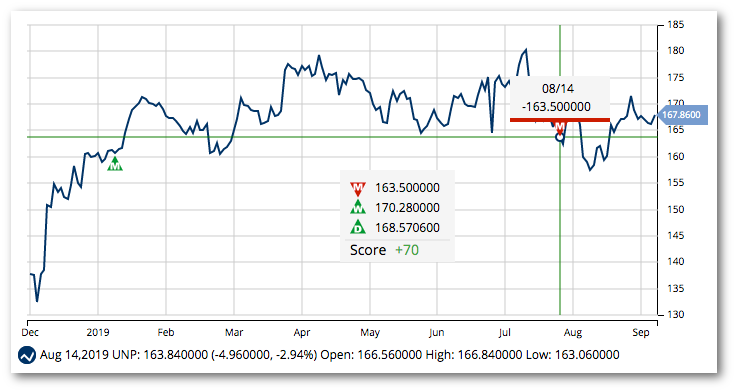Click the 130 price axis label

pyautogui.click(x=676, y=315)
